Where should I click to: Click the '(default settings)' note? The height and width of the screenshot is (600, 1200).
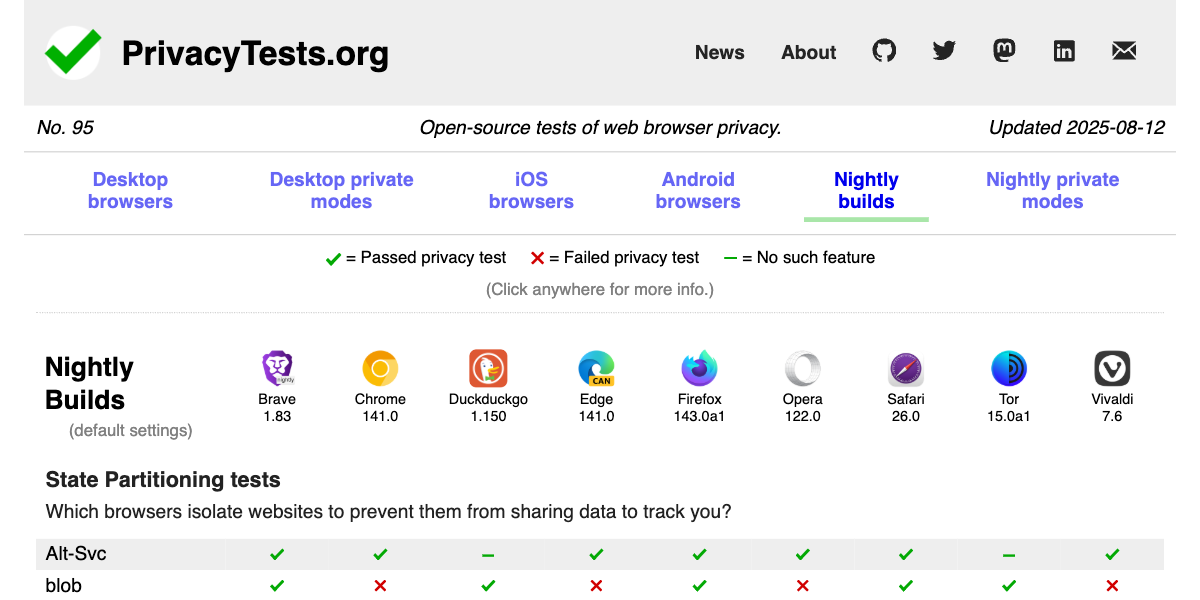(x=131, y=431)
